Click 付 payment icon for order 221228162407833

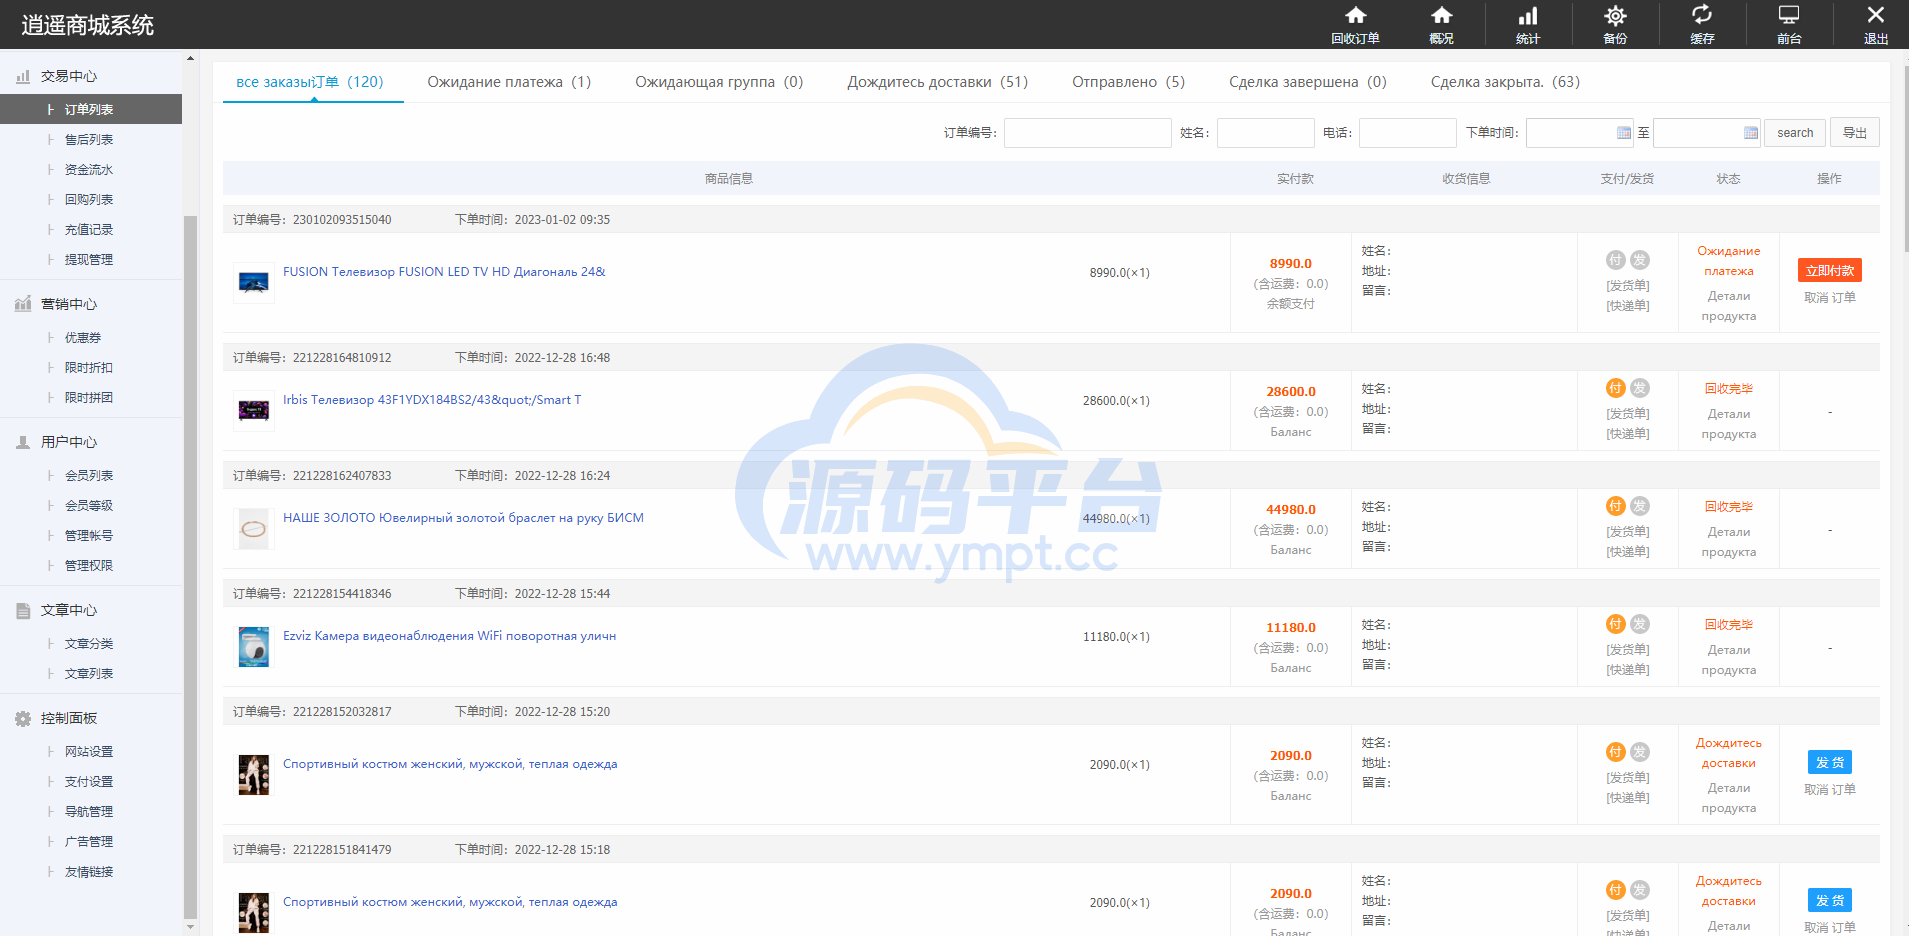(x=1616, y=506)
